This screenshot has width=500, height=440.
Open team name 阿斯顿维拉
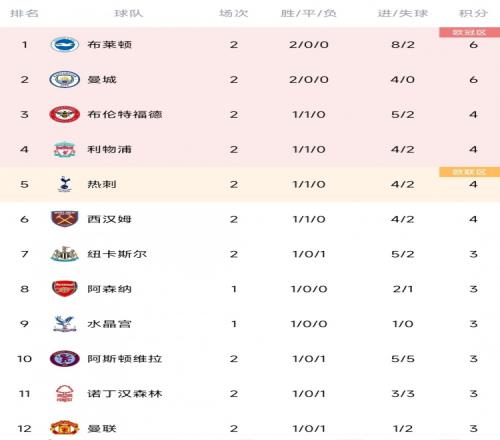[x=125, y=359]
